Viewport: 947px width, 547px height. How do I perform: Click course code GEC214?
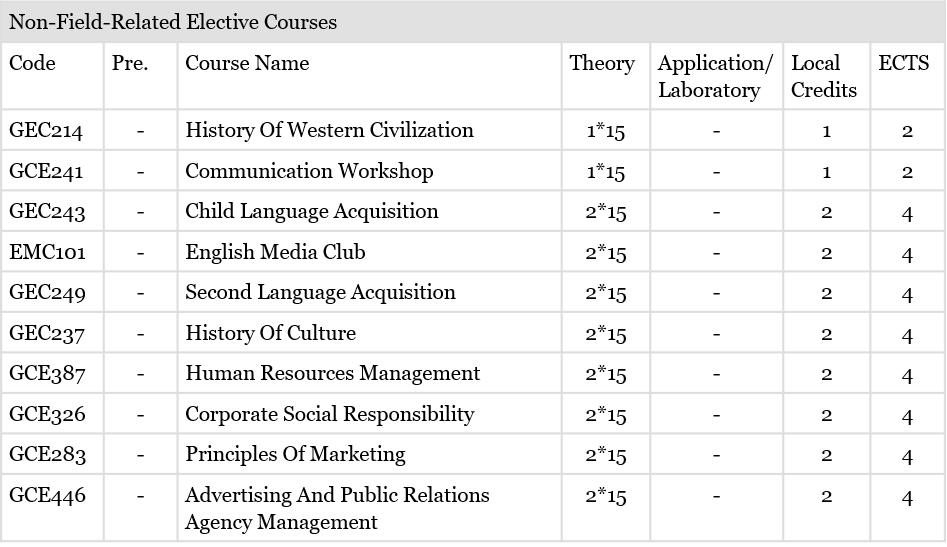click(x=46, y=130)
